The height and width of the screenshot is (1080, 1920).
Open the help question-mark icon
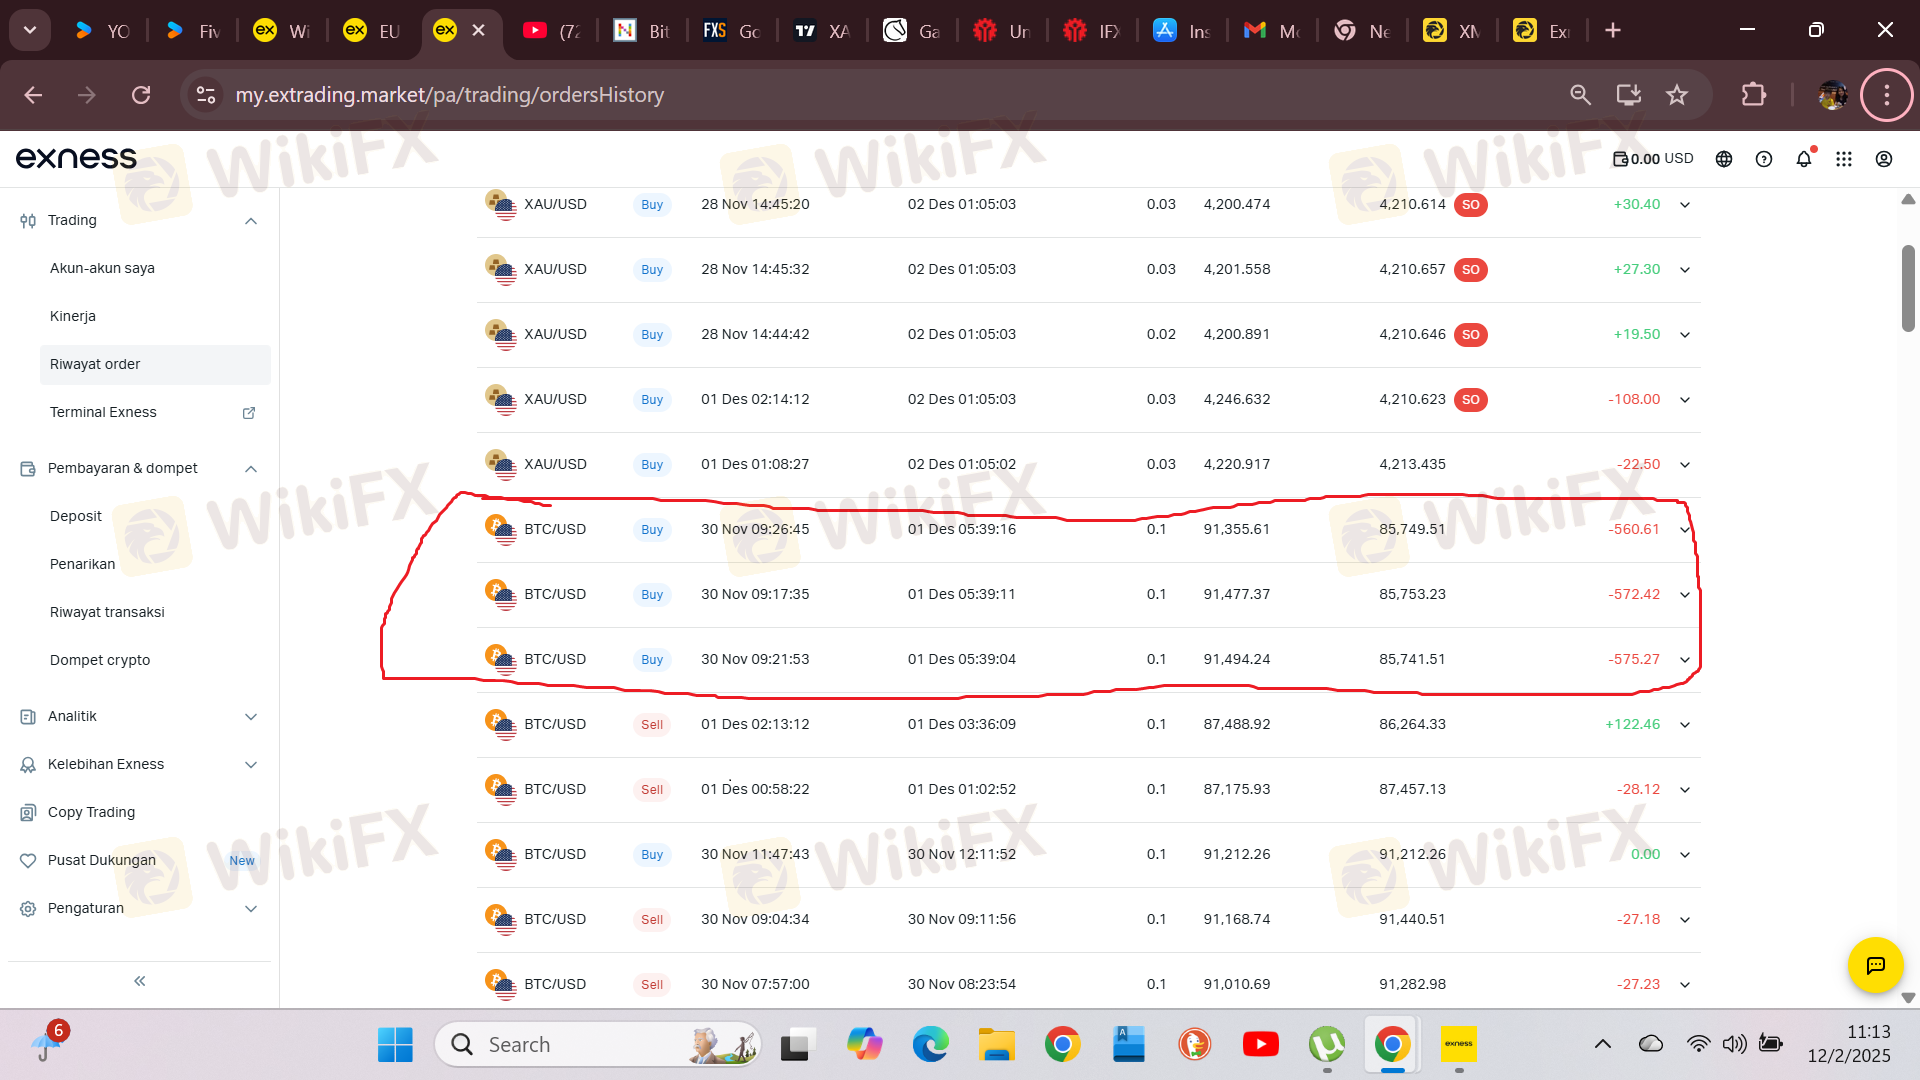point(1764,159)
